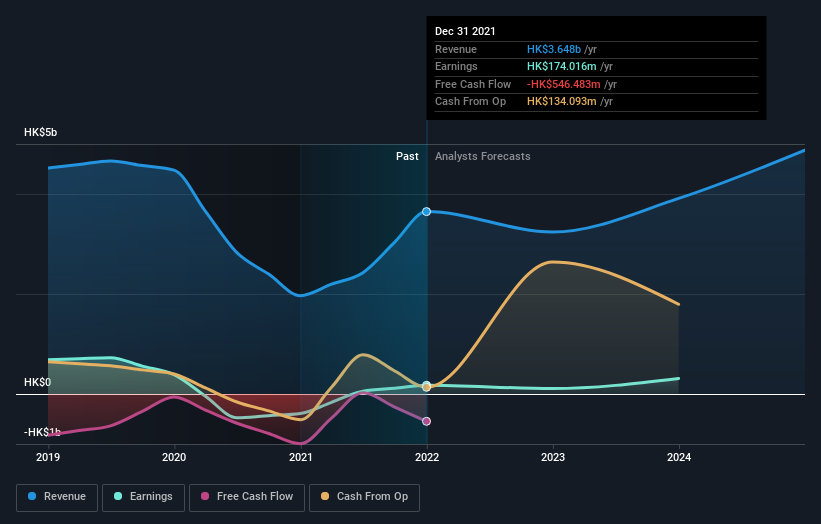Click the 2020 axis label
Image resolution: width=821 pixels, height=524 pixels.
[x=174, y=457]
